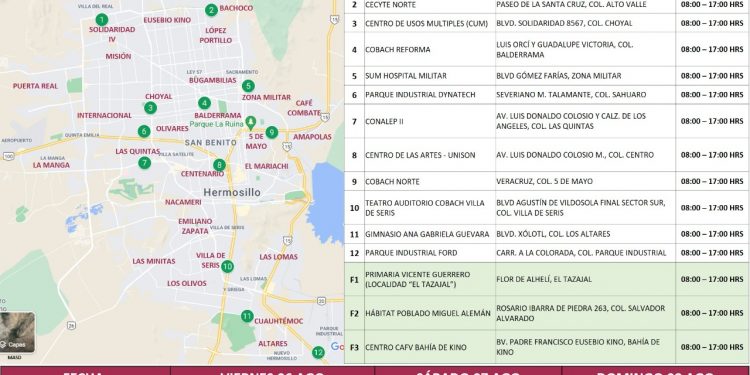Click address BLVD GÓMEZ FARÍAS, ZONA MILITAR

559,76
